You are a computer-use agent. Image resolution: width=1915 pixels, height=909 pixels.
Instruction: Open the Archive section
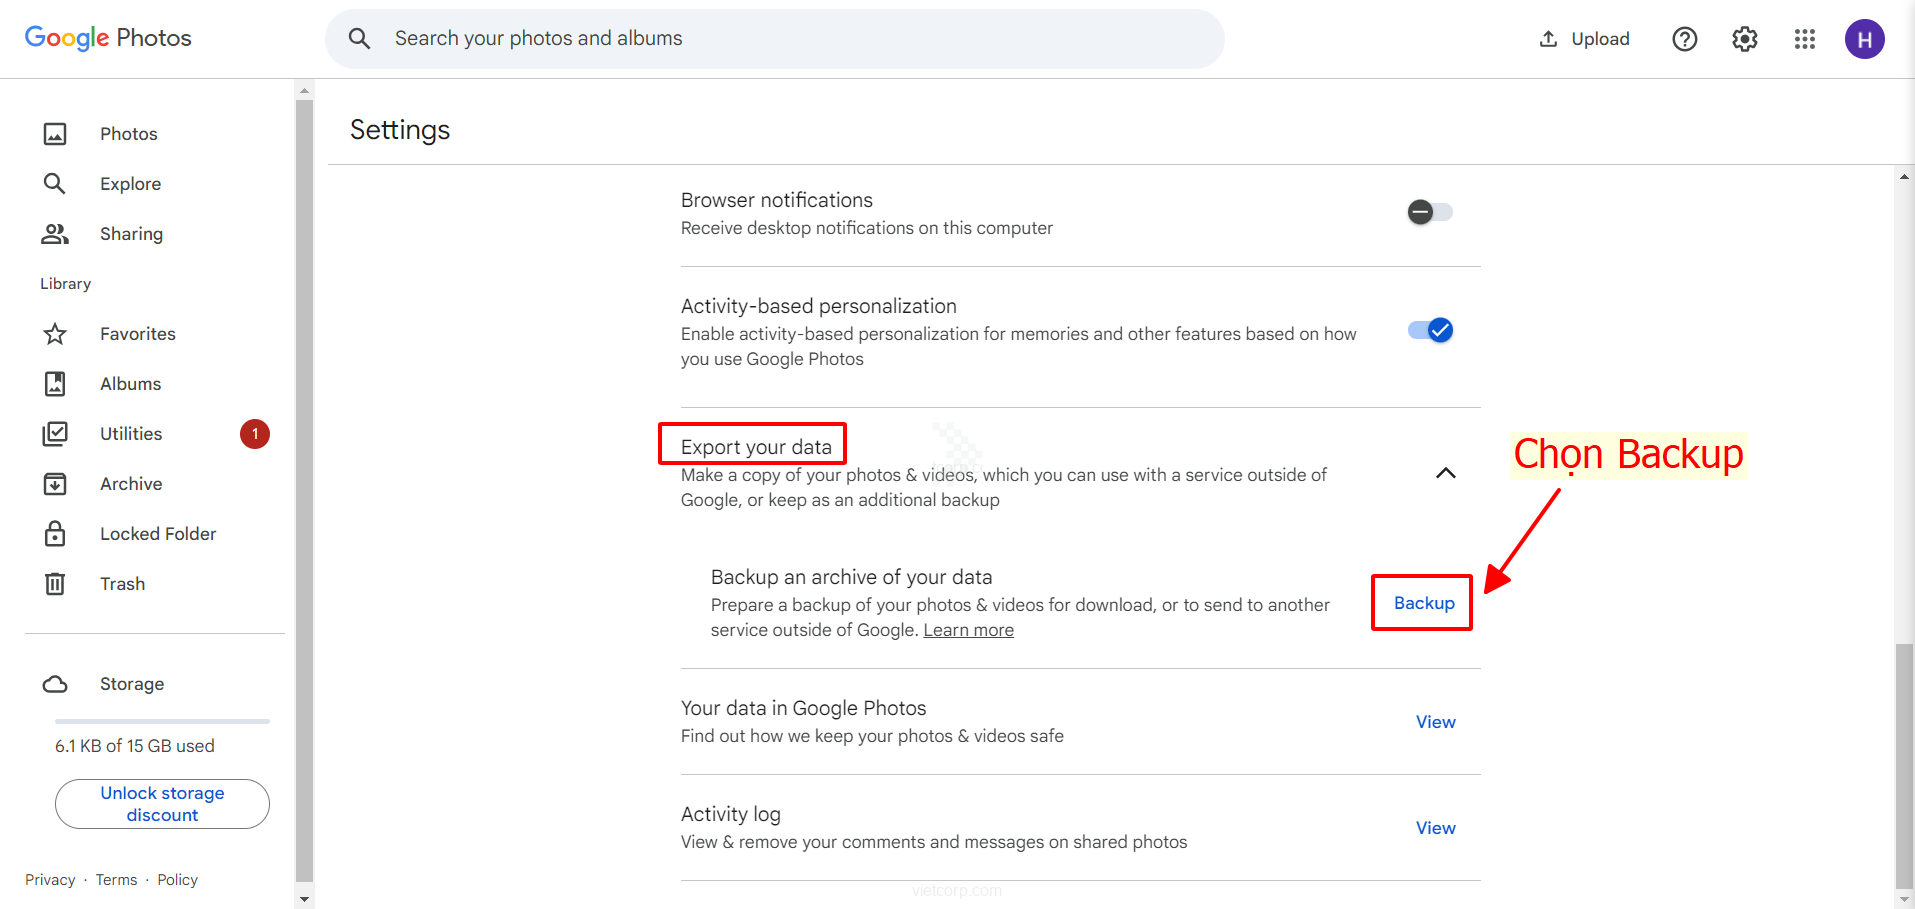pos(131,483)
